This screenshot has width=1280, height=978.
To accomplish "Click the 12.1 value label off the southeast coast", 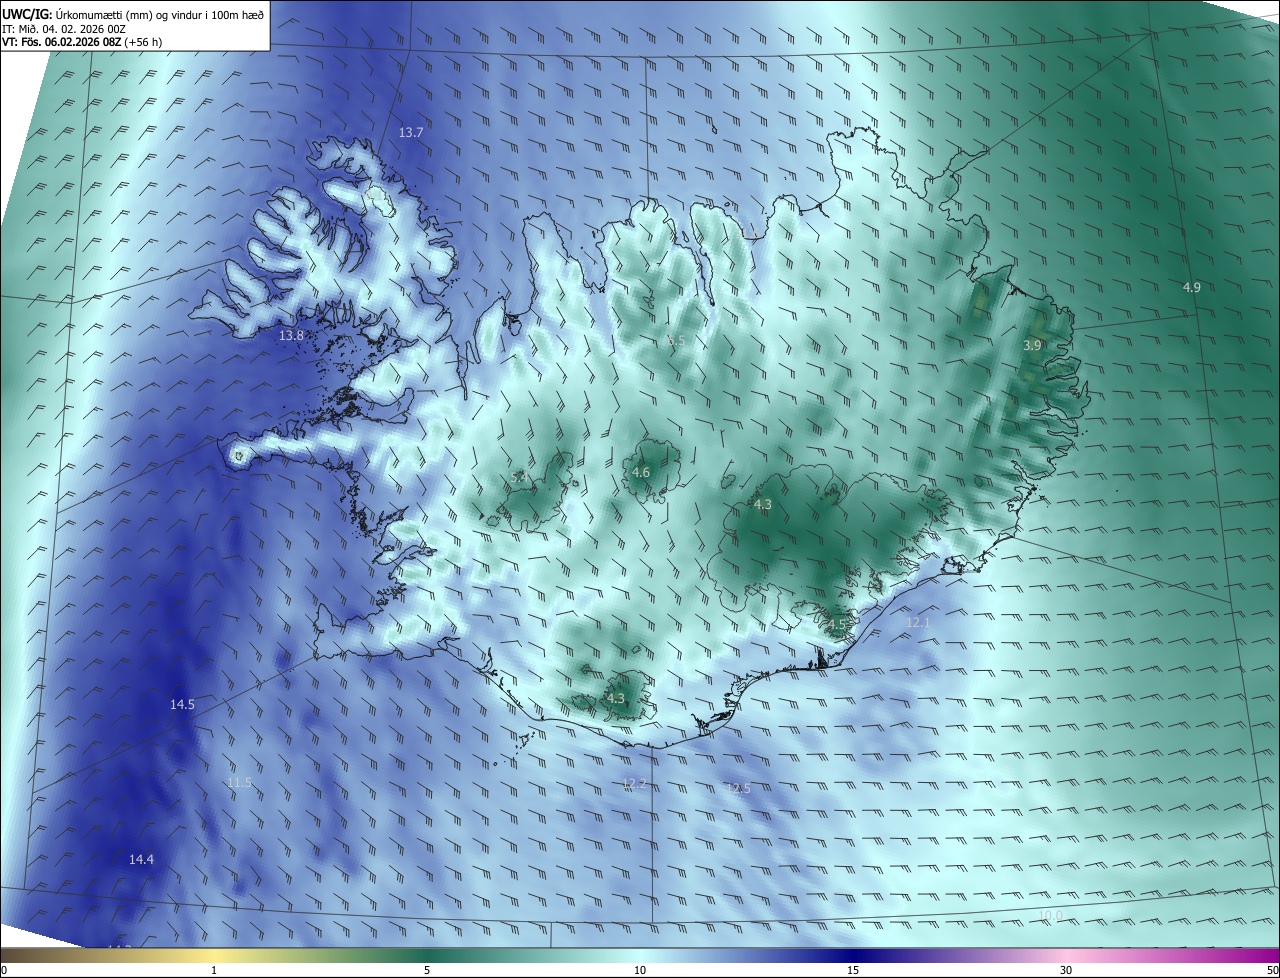I will 918,622.
